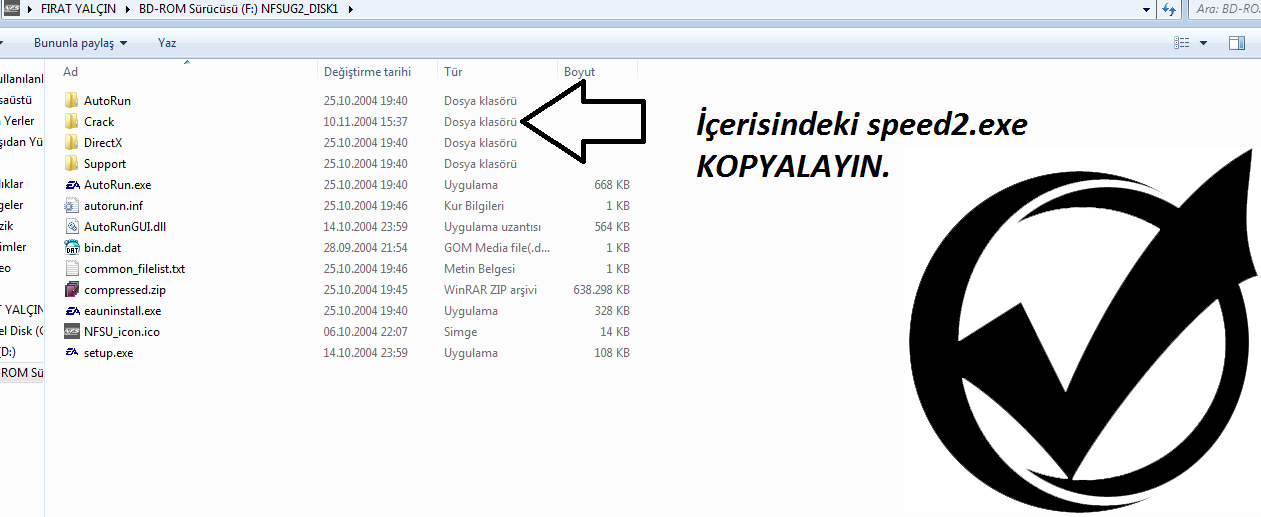Screen dimensions: 1261x517
Task: Click the AutoRun.exe EA application icon
Action: coord(71,184)
